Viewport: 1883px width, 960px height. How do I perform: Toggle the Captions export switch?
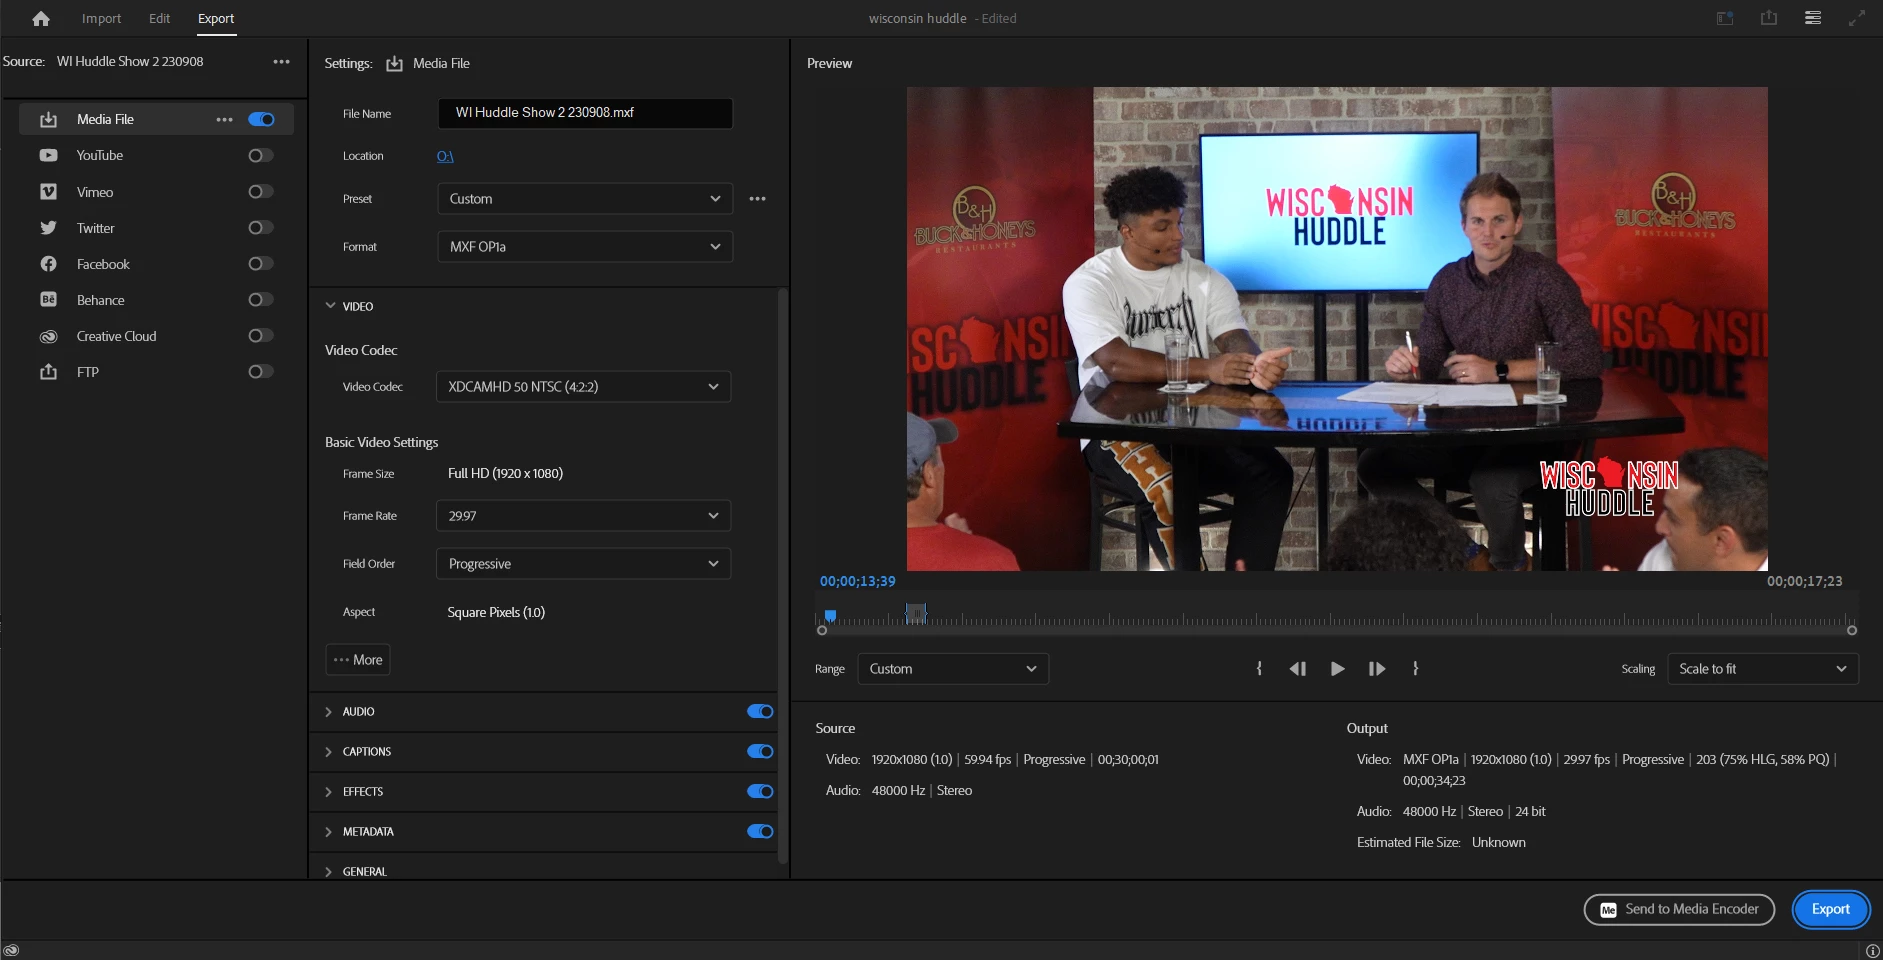point(760,751)
